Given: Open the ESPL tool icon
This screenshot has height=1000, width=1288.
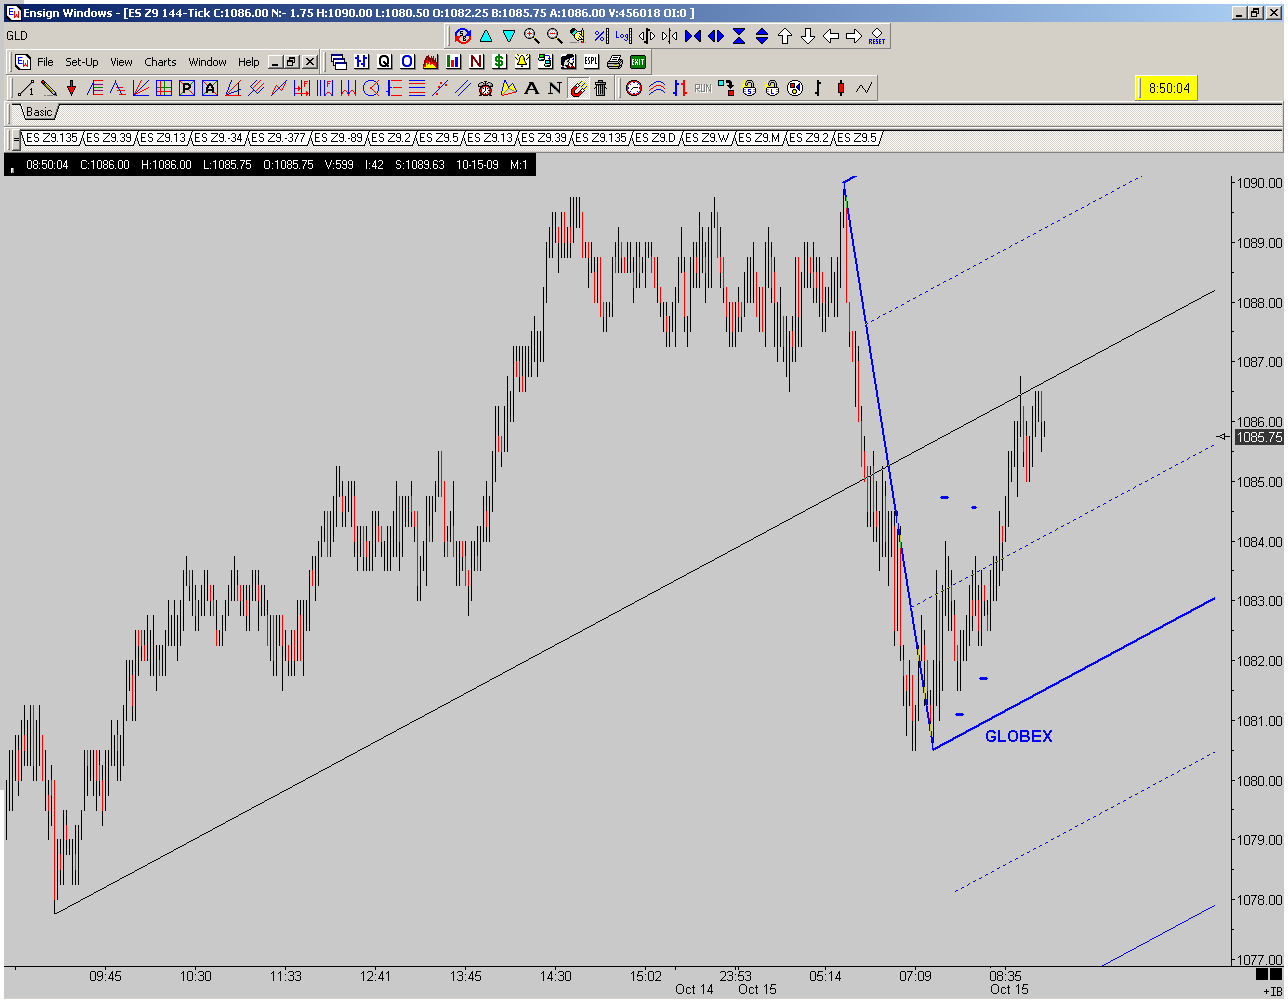Looking at the screenshot, I should (593, 62).
